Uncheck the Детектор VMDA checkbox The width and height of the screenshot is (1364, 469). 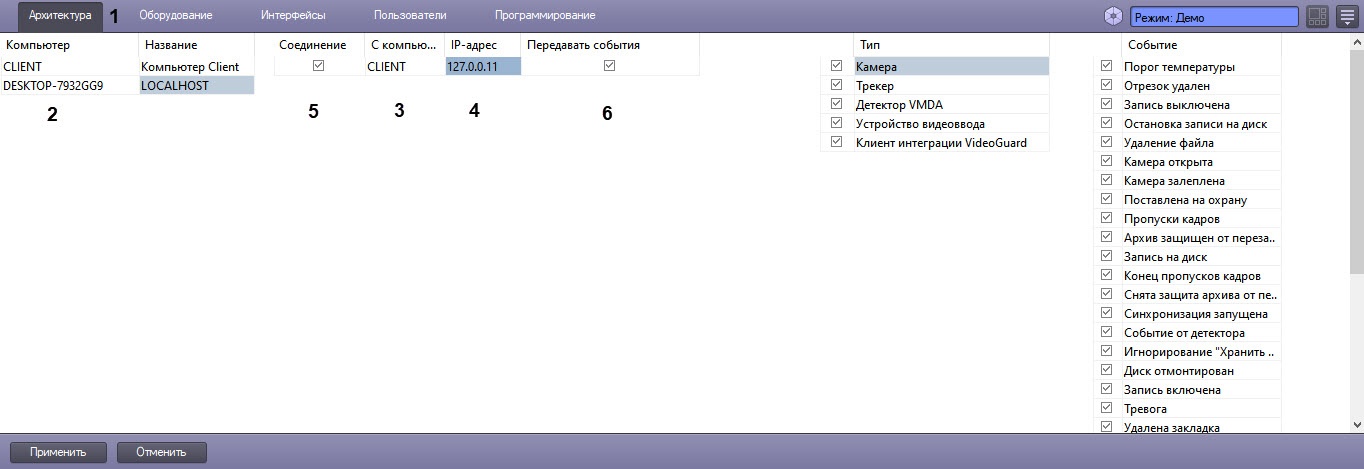(836, 104)
